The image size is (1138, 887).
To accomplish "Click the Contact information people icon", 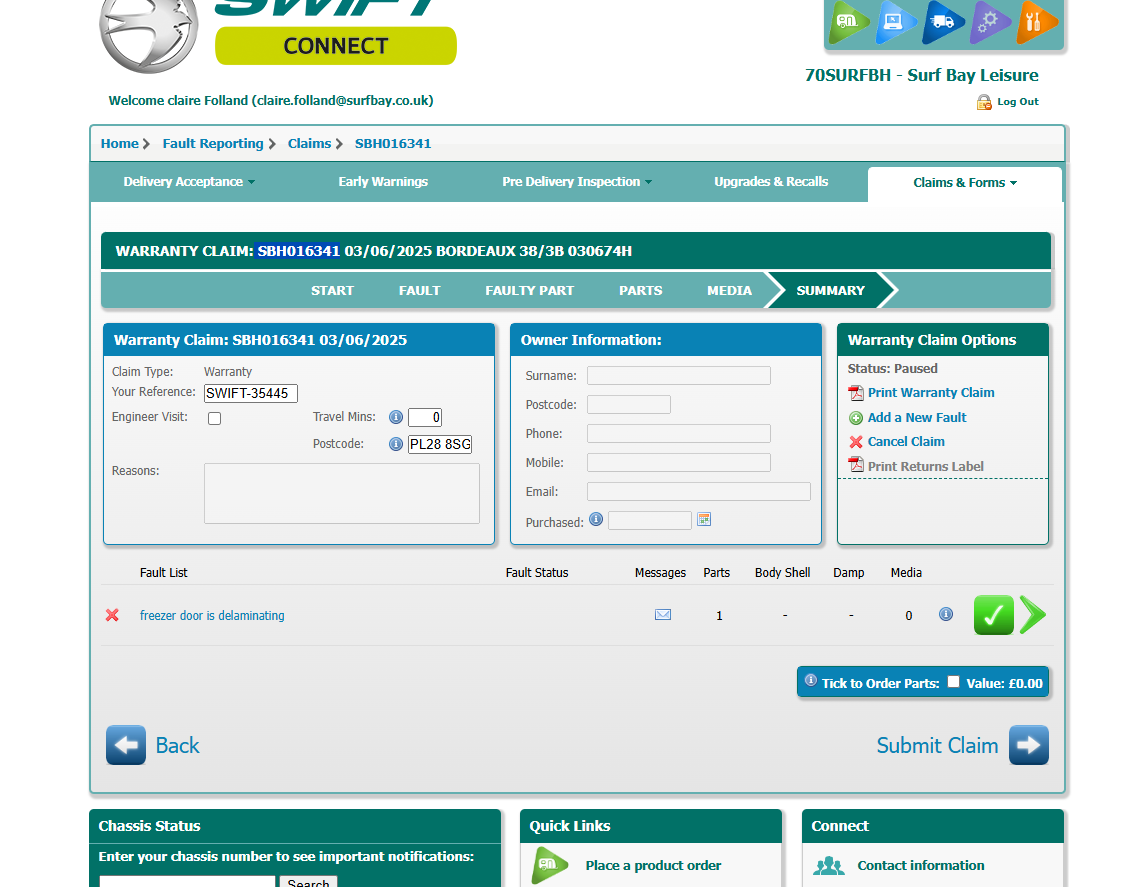I will 829,865.
